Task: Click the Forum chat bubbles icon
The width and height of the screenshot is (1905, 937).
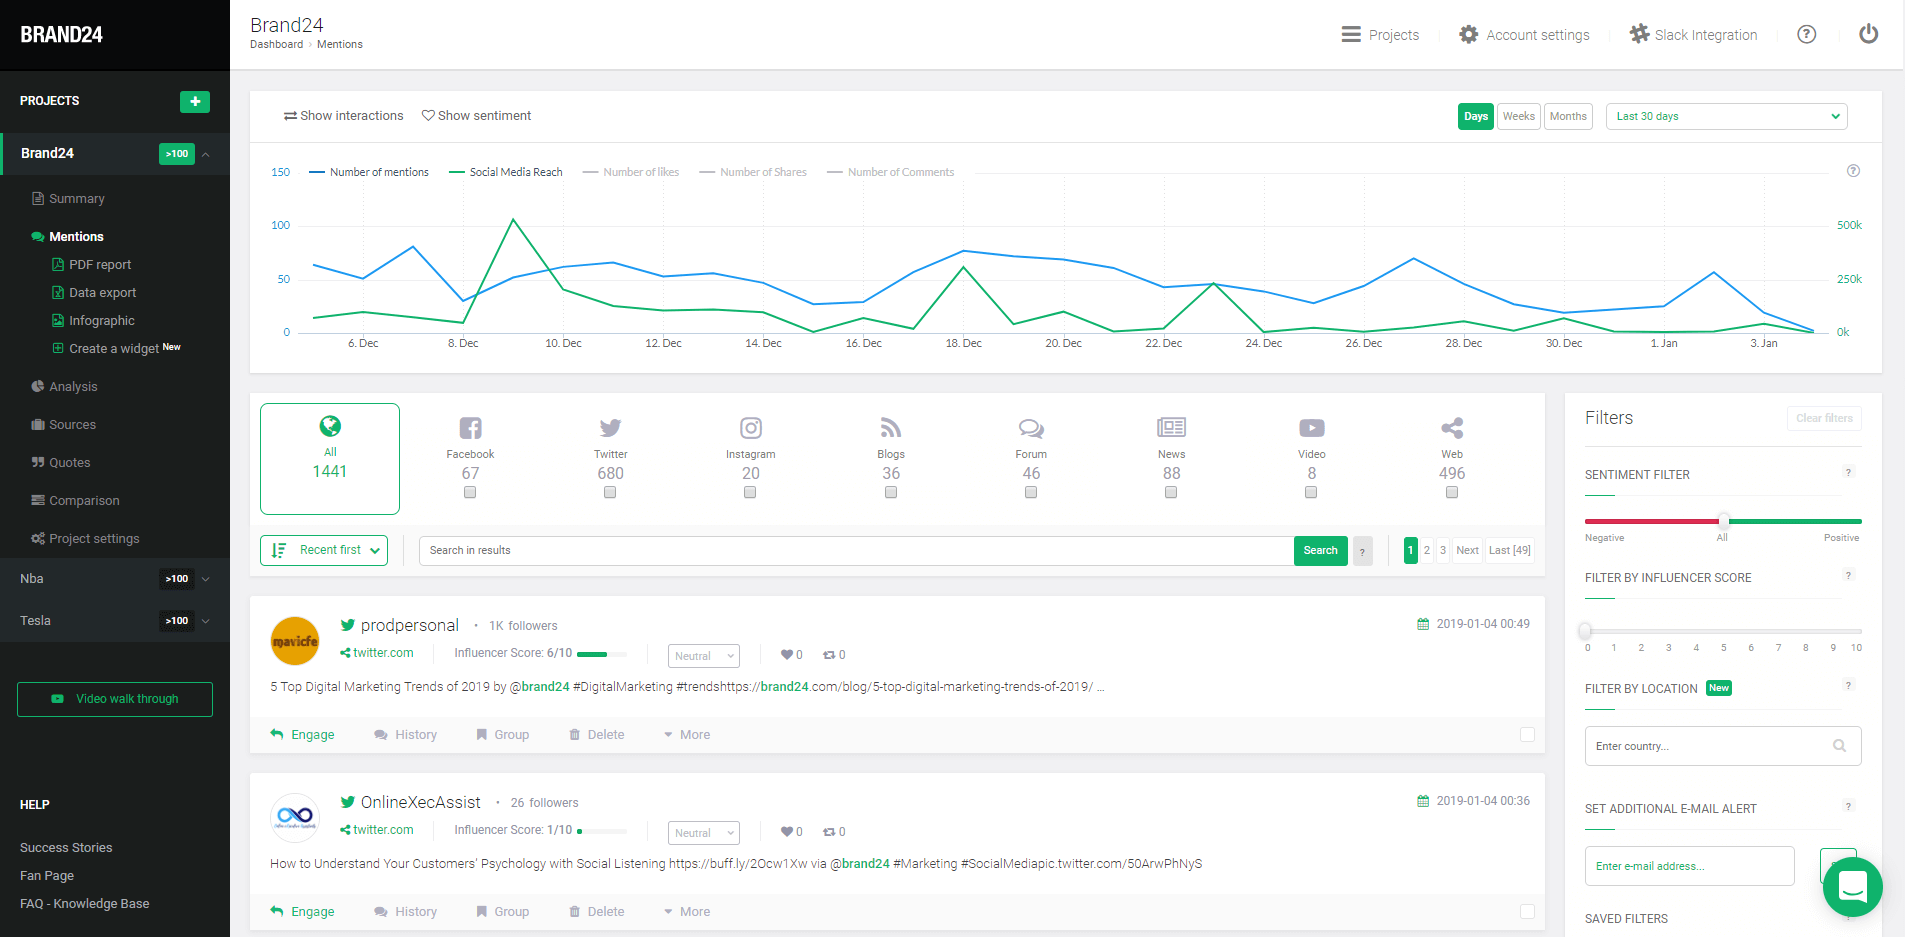Action: [x=1031, y=428]
